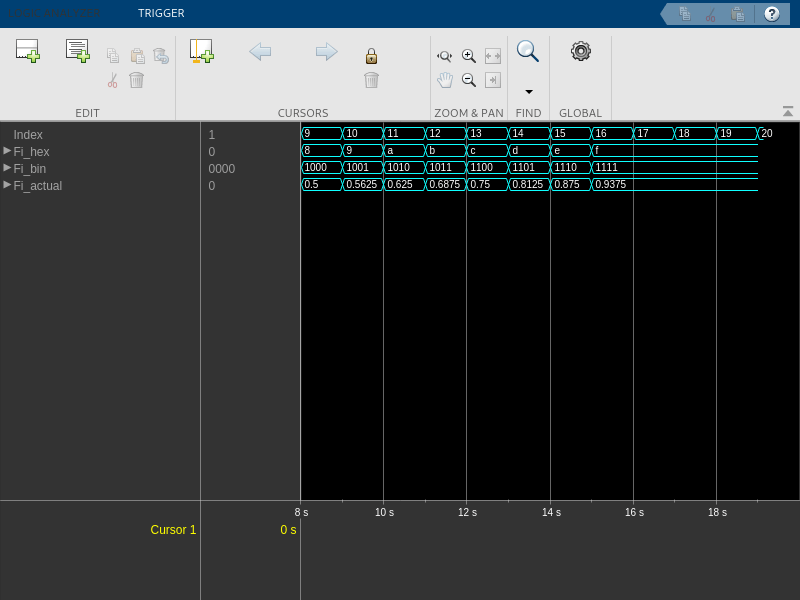This screenshot has height=600, width=800.
Task: Select the Cursor 1 label
Action: click(173, 530)
